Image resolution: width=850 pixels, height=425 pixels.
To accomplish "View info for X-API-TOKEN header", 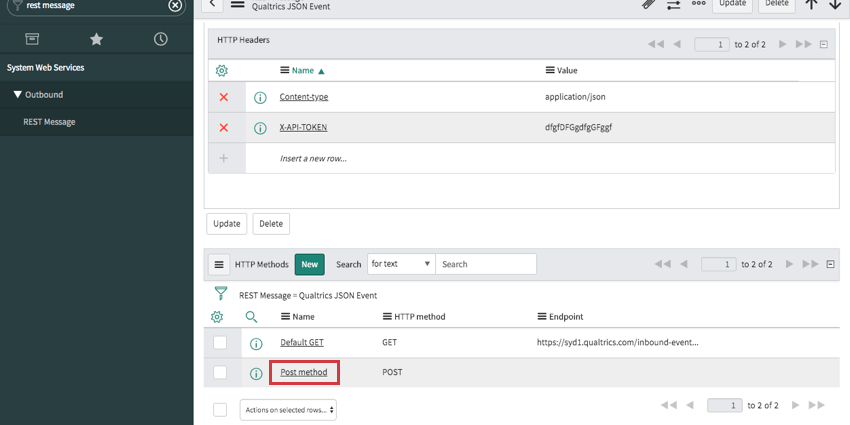I will click(260, 128).
